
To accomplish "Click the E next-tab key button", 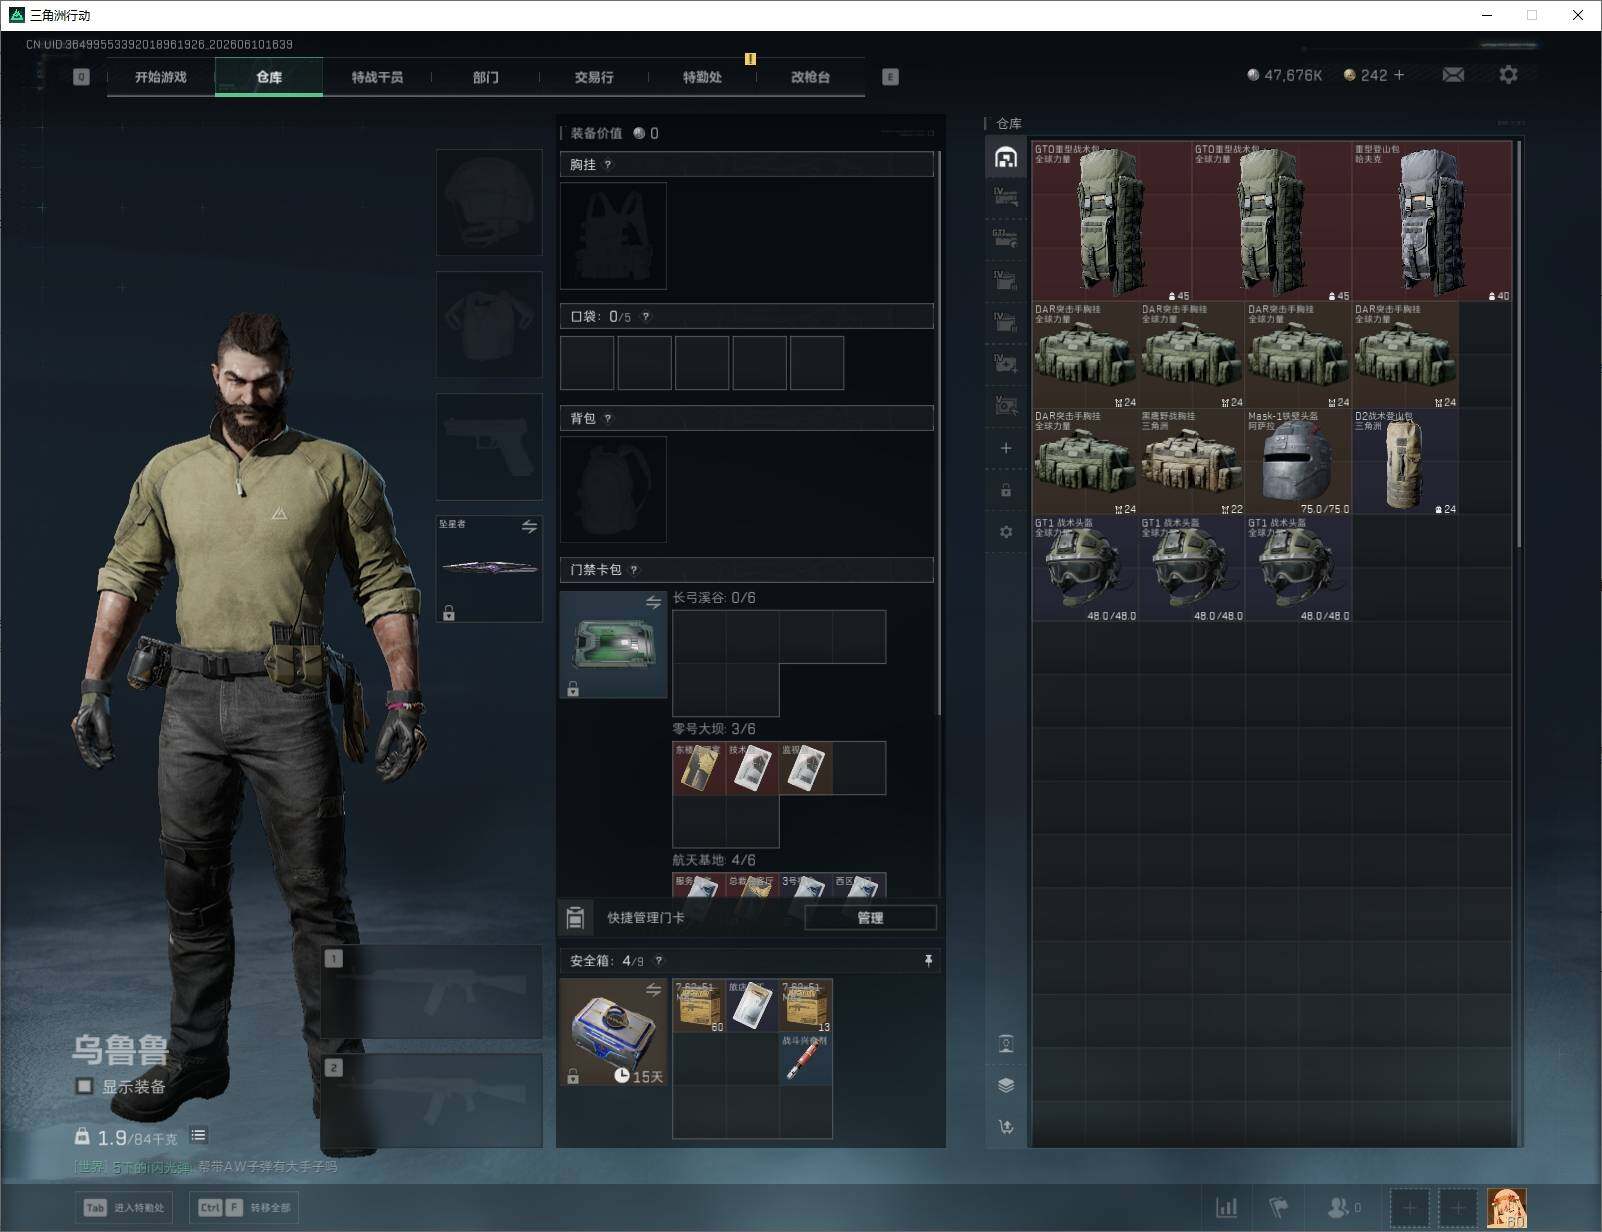I will point(890,77).
